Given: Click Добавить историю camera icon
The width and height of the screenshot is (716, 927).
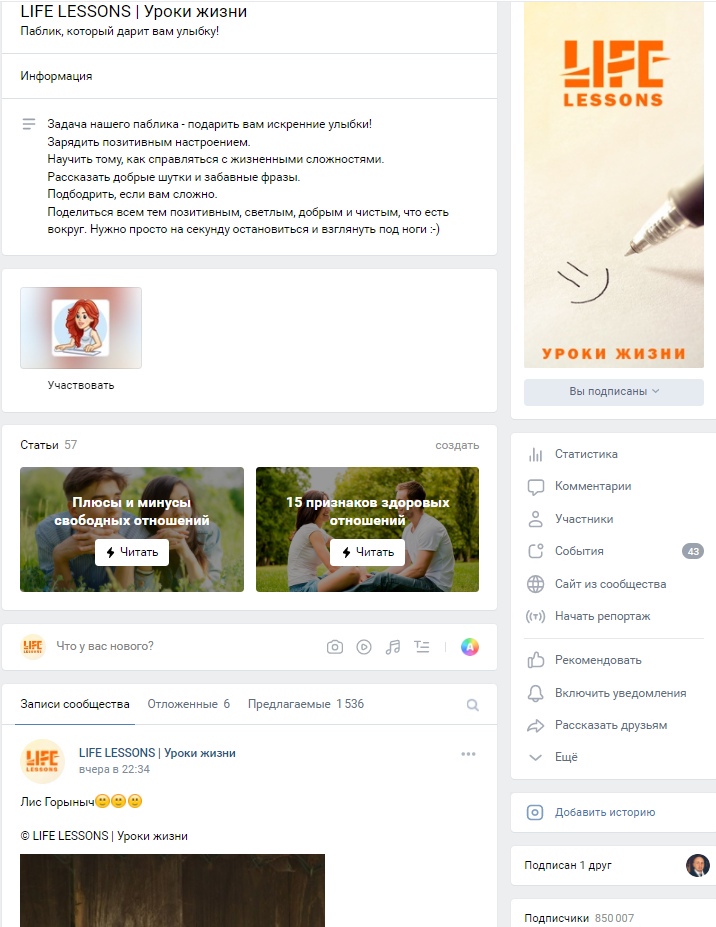Looking at the screenshot, I should point(535,812).
